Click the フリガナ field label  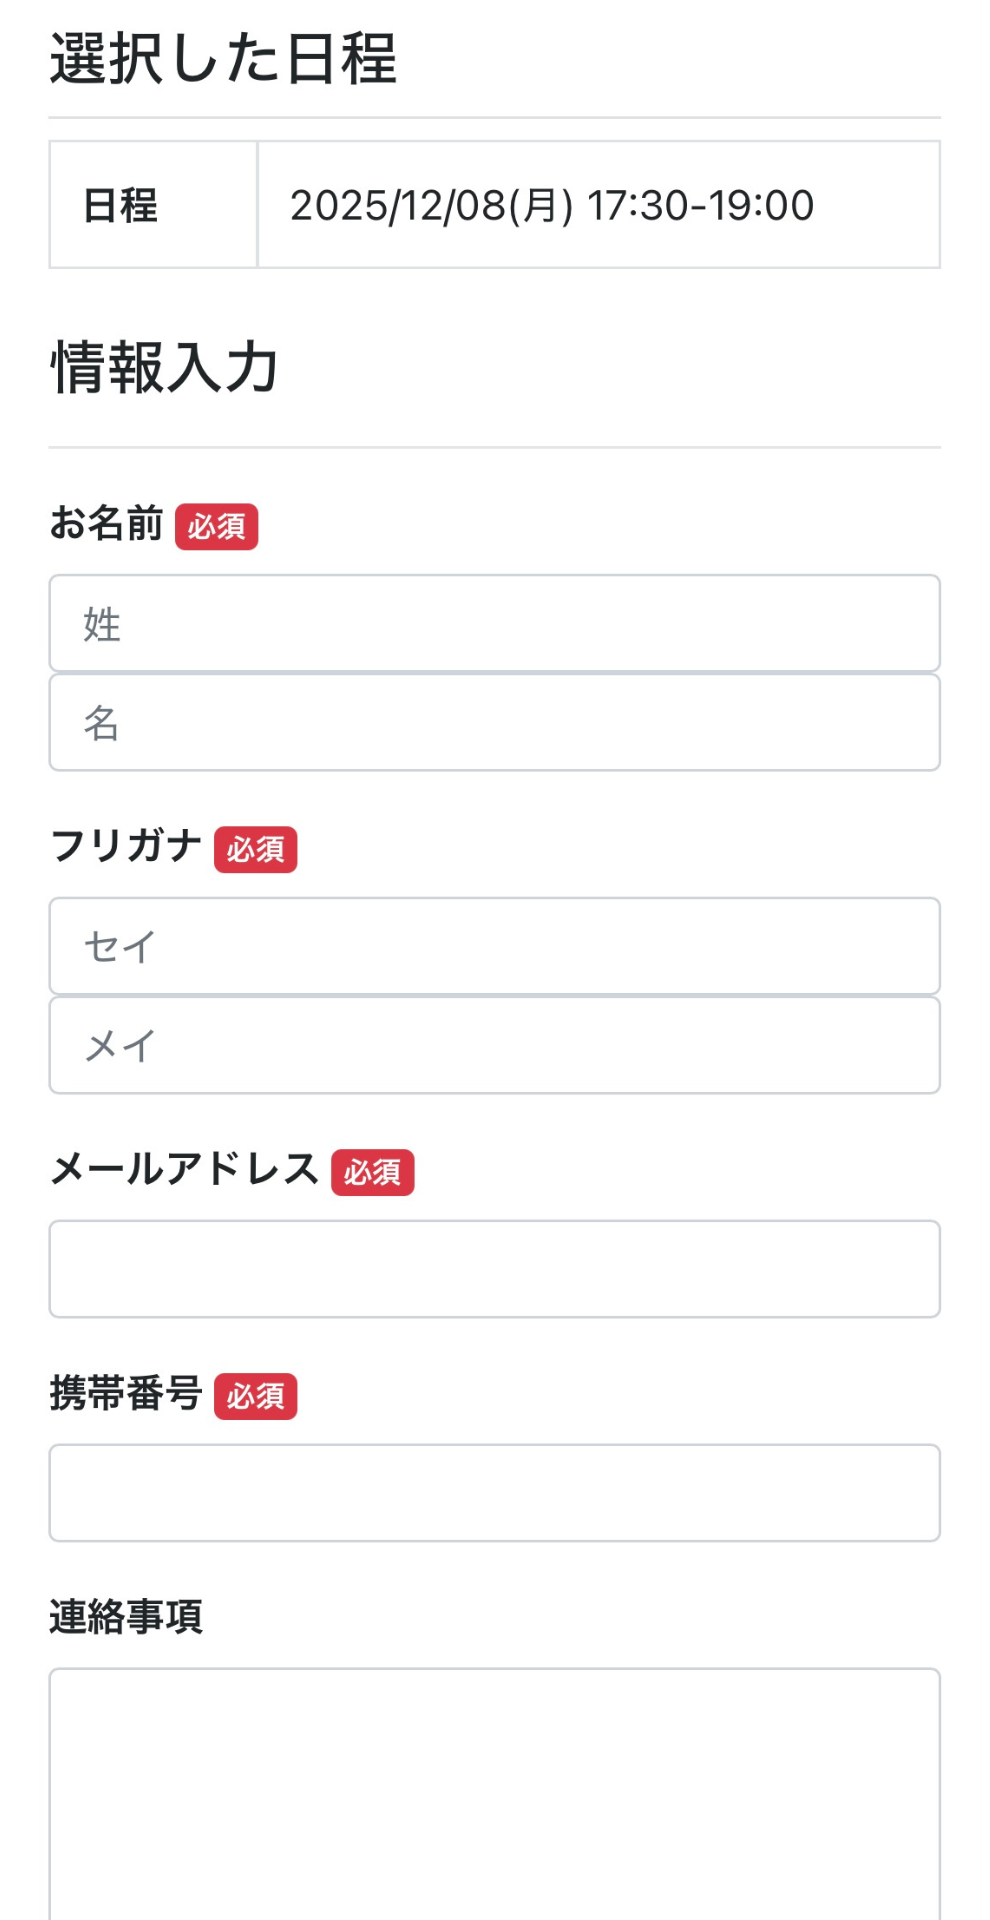click(126, 846)
